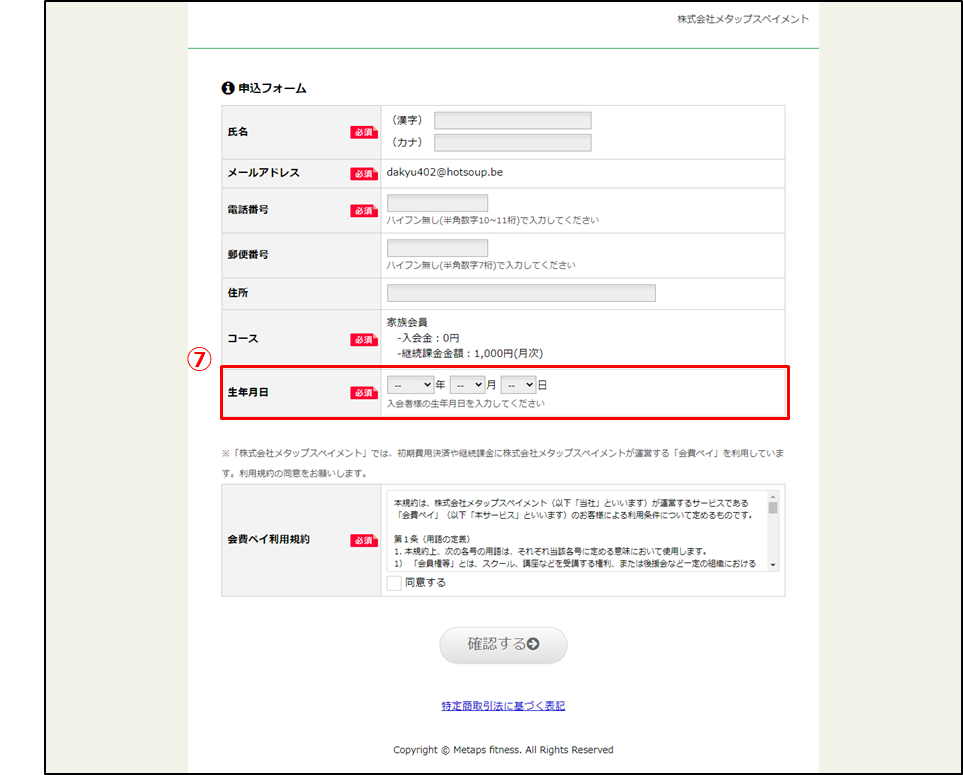
Task: Click the 必須 badge next to 氏名
Action: click(x=362, y=132)
